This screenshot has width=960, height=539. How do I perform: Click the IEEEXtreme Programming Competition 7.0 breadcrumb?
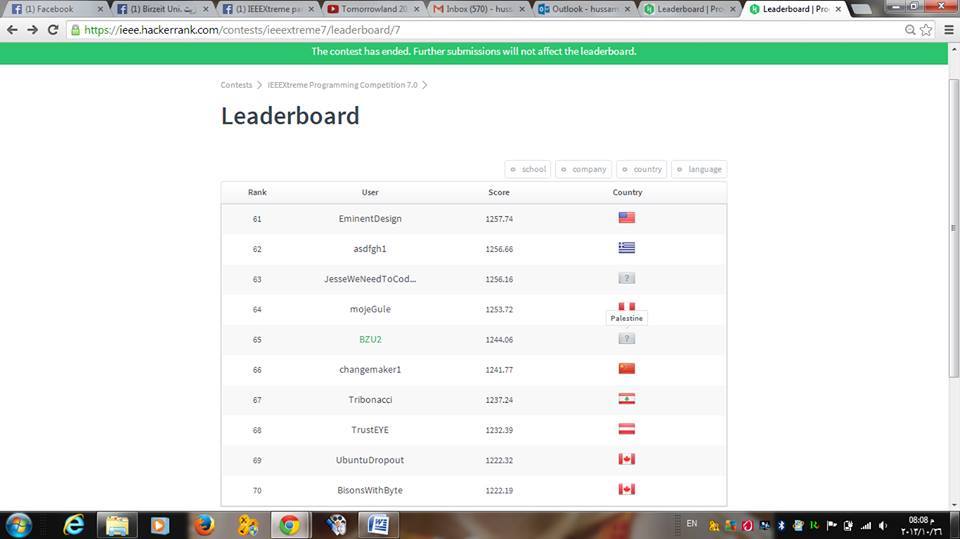(342, 85)
